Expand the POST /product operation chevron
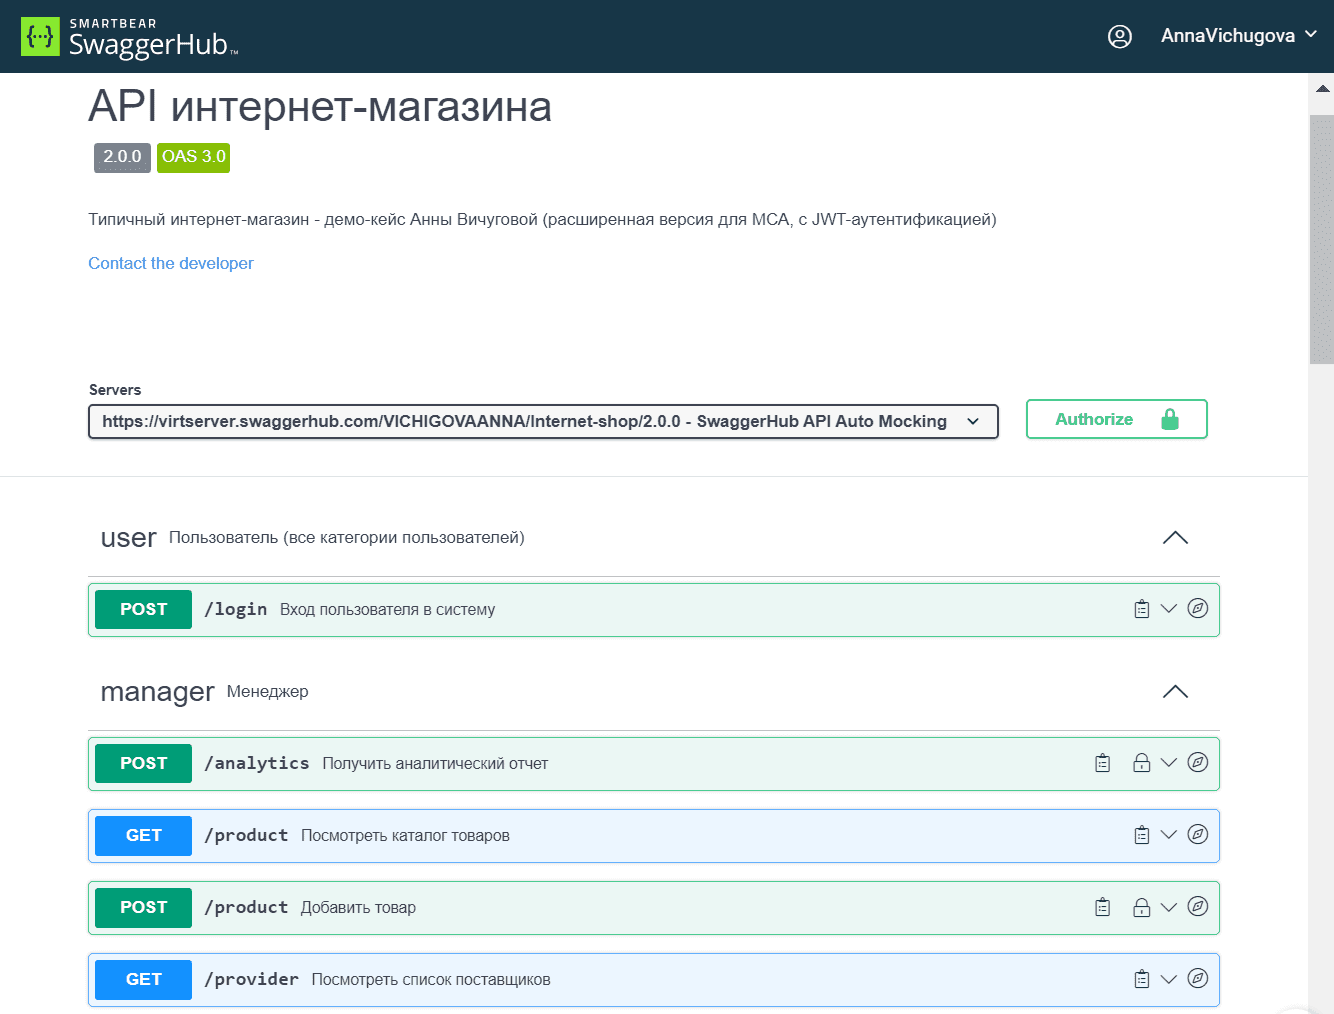The image size is (1334, 1014). point(1168,907)
